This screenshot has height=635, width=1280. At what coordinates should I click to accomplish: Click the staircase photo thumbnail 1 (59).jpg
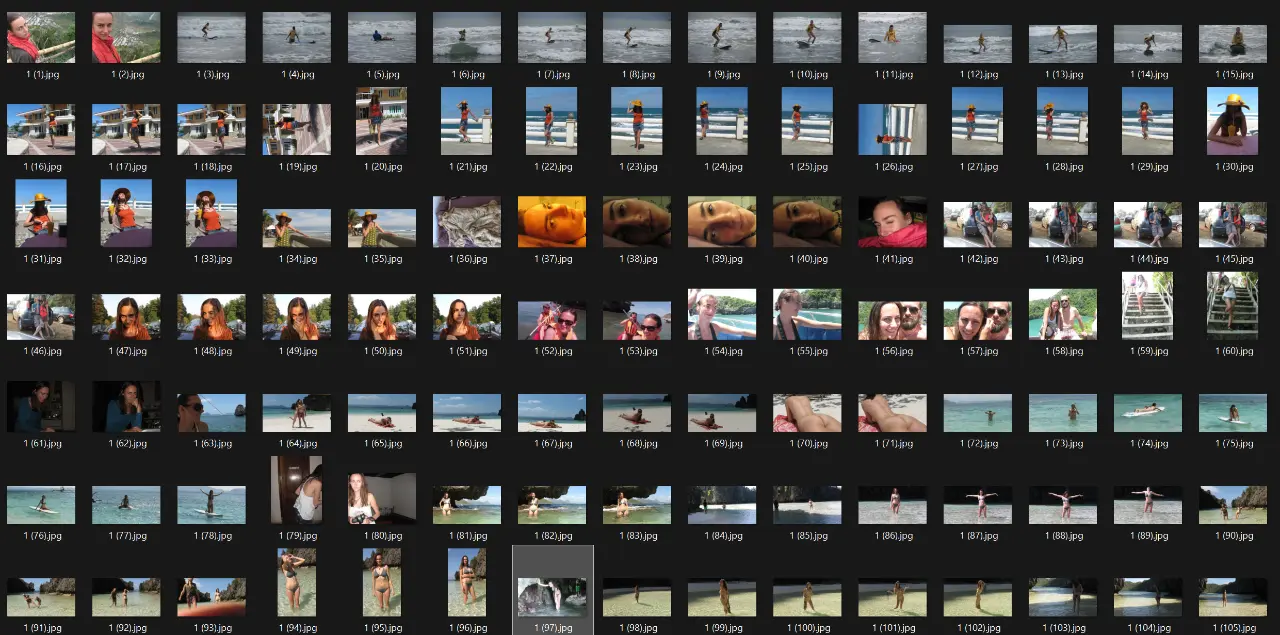point(1147,306)
